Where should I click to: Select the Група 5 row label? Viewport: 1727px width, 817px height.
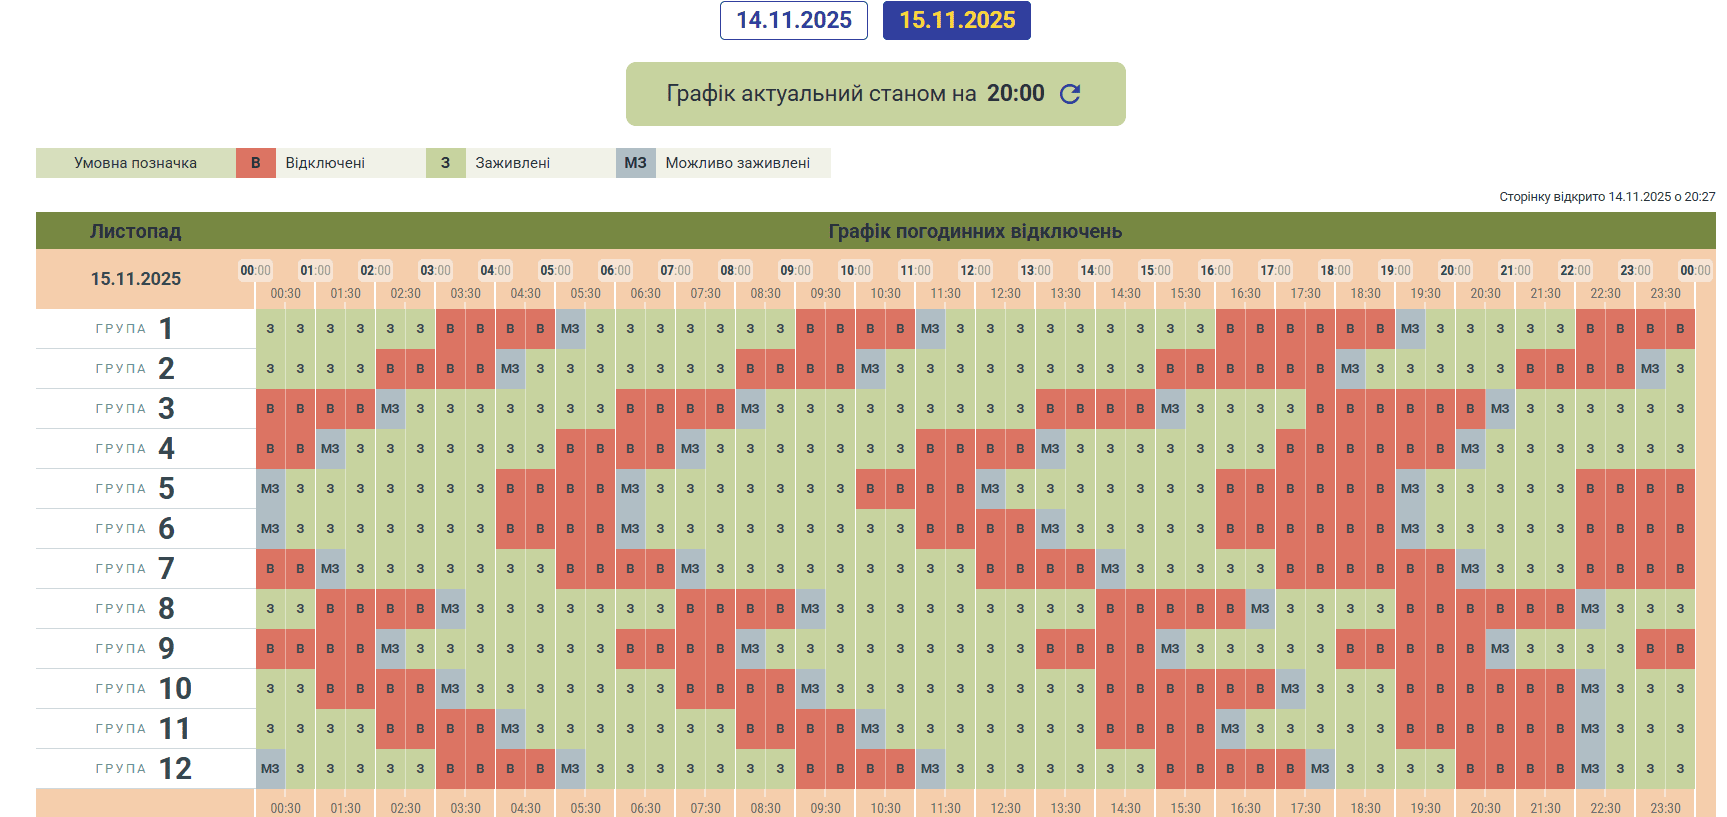[136, 489]
